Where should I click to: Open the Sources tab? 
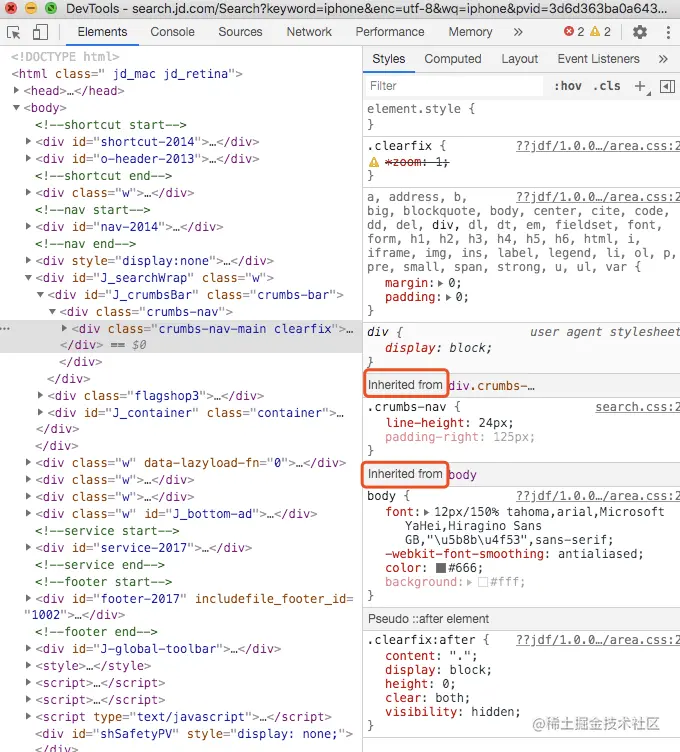click(x=240, y=32)
